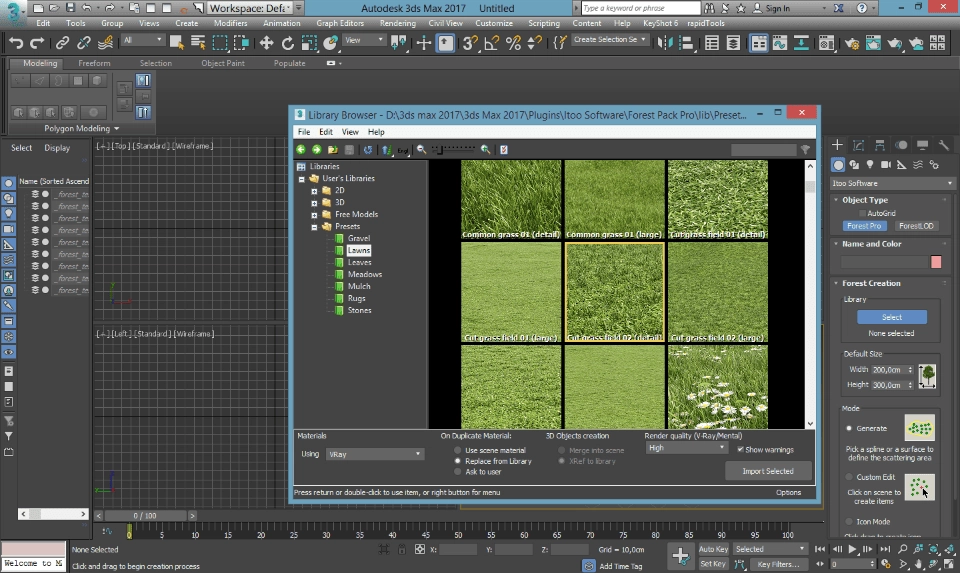Expand the Free Models folder in tree
Viewport: 960px width, 573px height.
(314, 215)
